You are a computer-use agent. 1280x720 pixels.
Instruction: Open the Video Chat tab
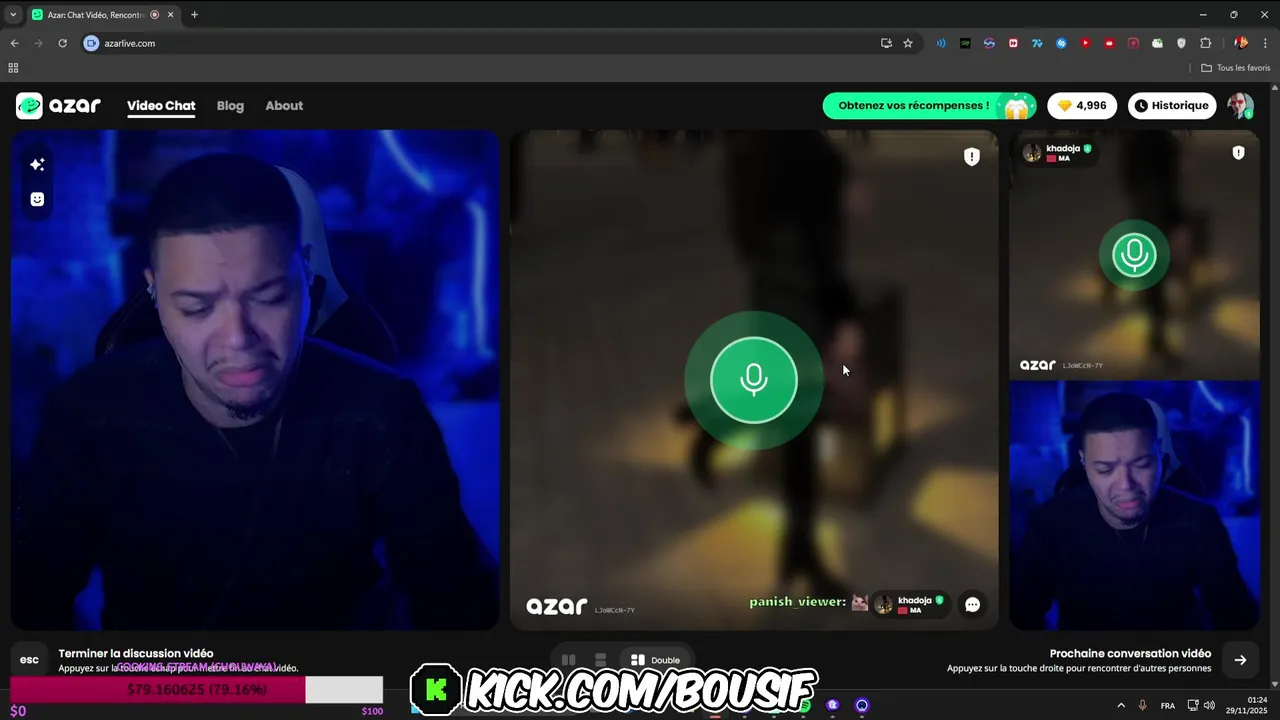pyautogui.click(x=161, y=106)
